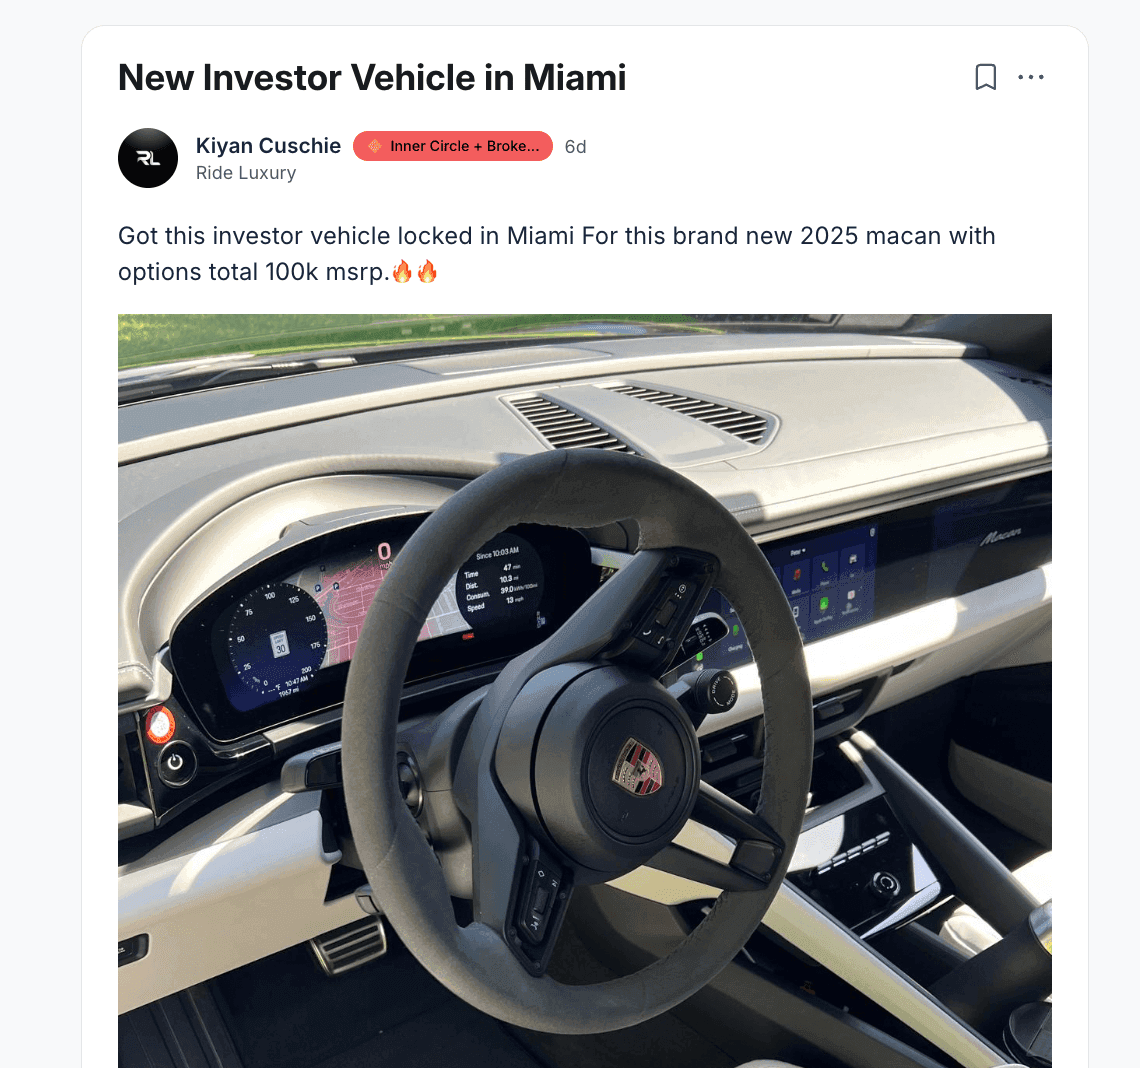Click the Inner Circle + Broke... badge
This screenshot has width=1140, height=1068.
[453, 146]
